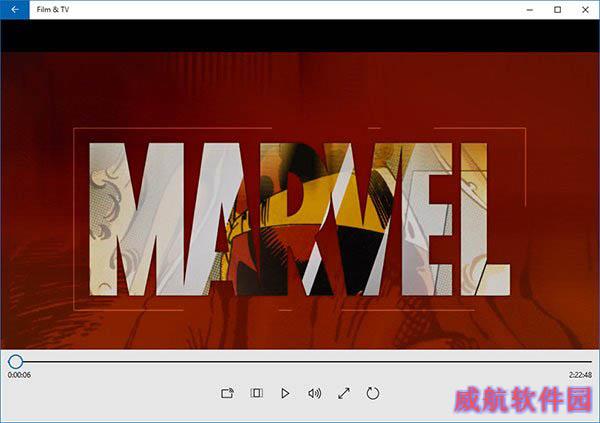Viewport: 600px width, 423px height.
Task: Maximize the Film & TV window
Action: click(x=558, y=10)
